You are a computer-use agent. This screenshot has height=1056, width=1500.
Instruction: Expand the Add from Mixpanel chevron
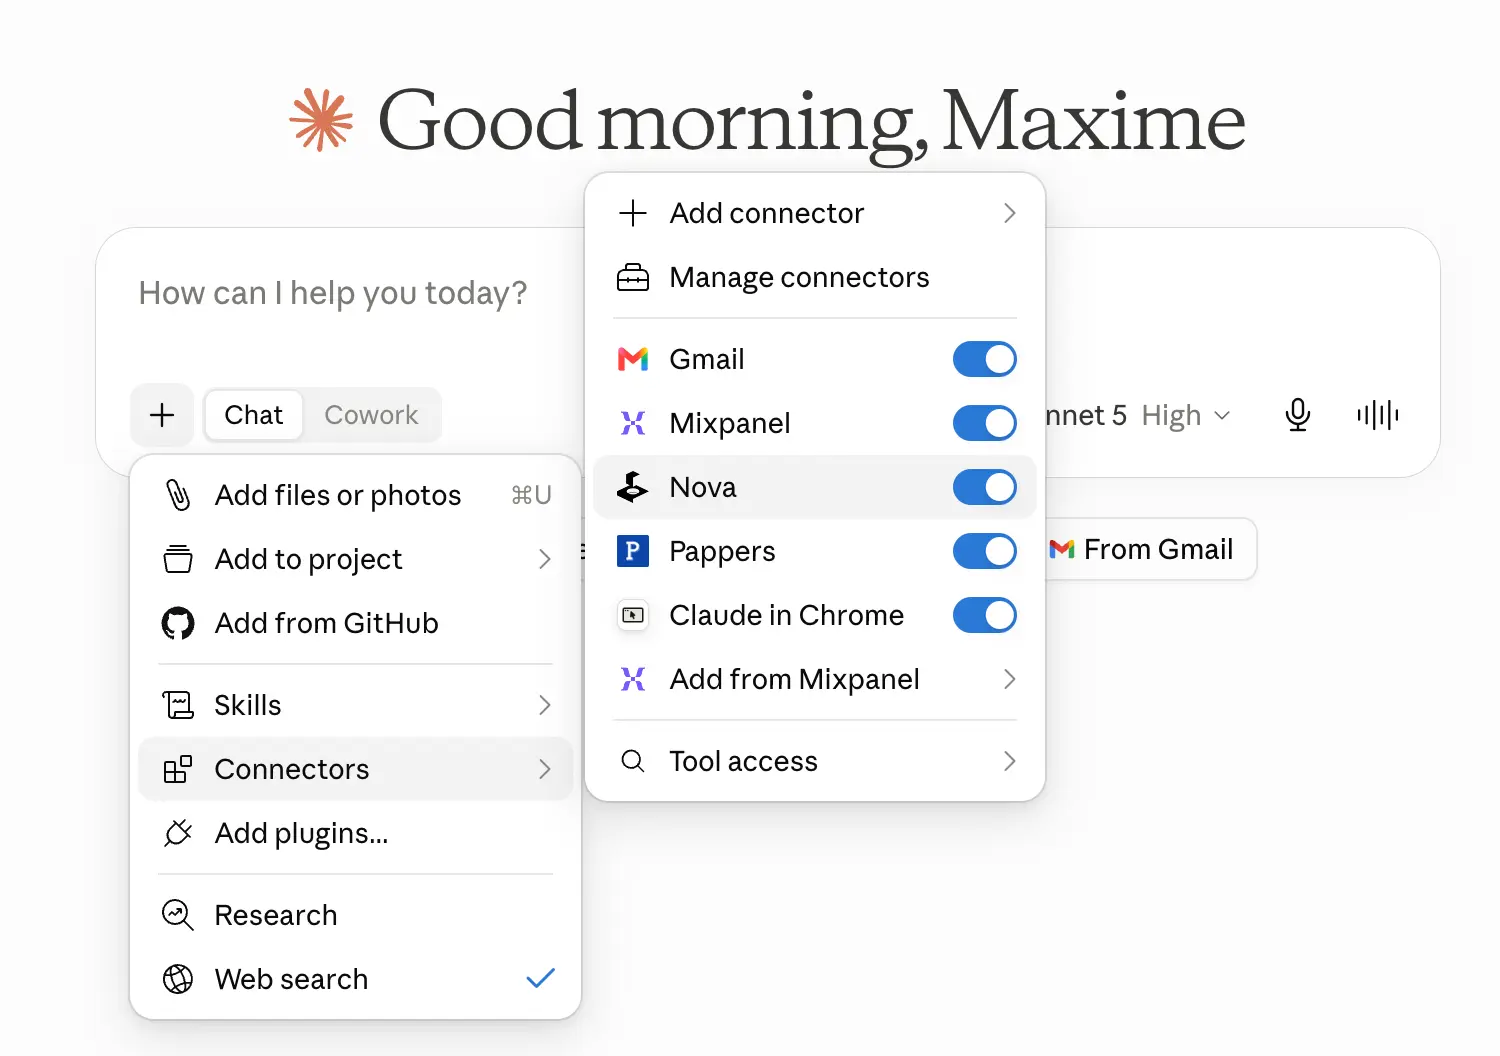pyautogui.click(x=1009, y=679)
